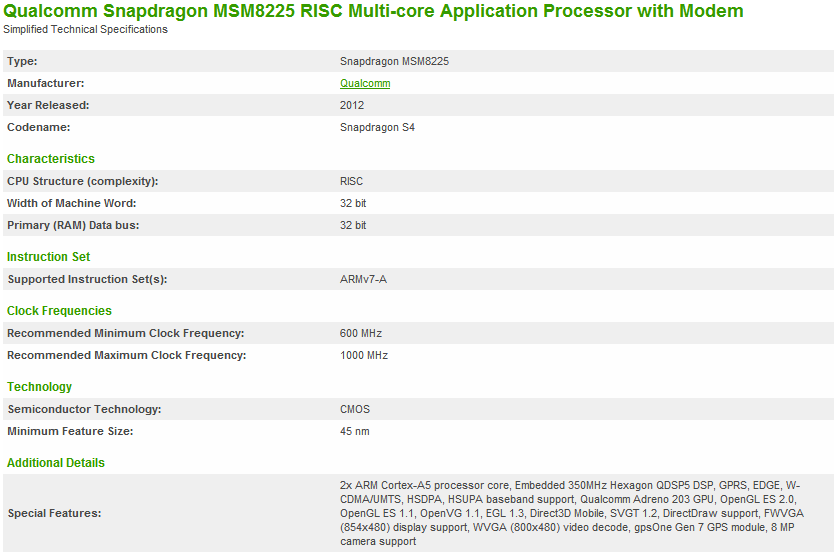
Task: Click the 'Minimum Feature Size:' label
Action: [70, 431]
